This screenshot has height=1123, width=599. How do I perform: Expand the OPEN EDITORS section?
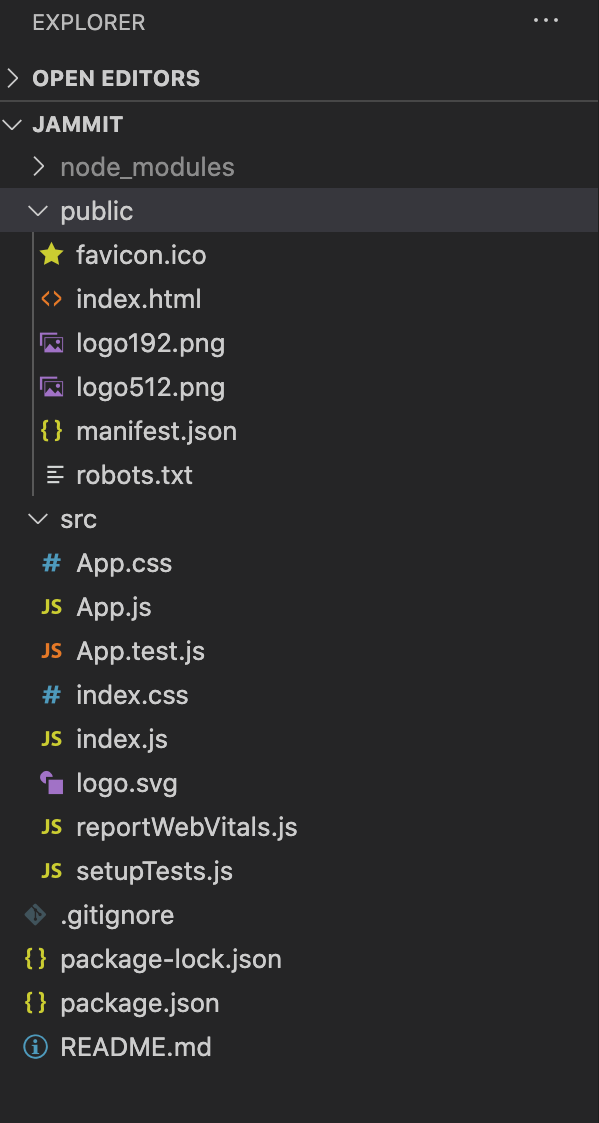13,77
